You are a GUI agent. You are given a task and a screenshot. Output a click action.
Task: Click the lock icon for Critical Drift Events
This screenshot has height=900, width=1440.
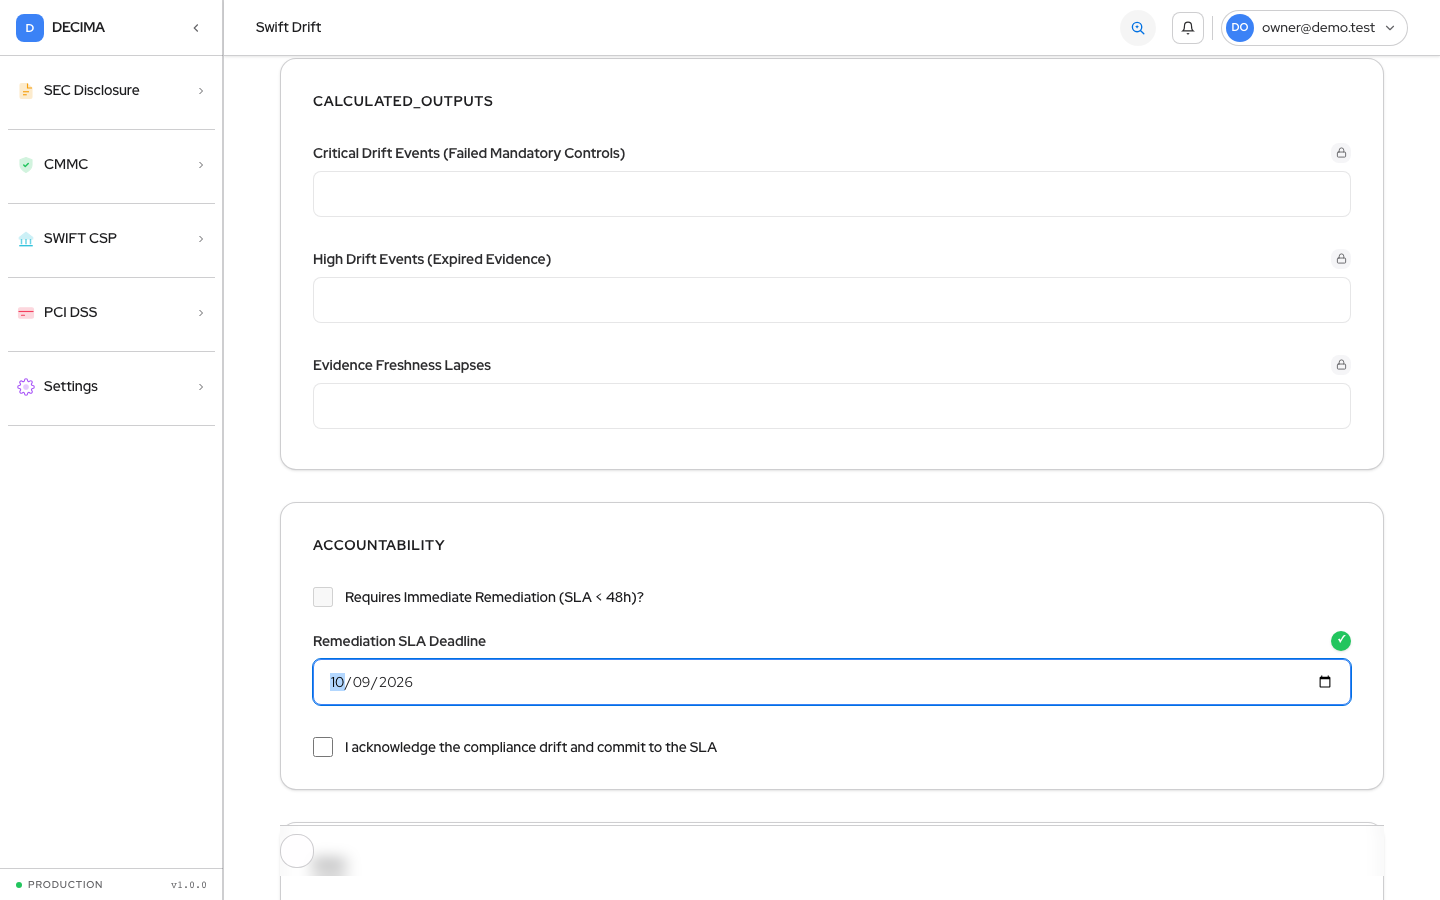point(1341,153)
